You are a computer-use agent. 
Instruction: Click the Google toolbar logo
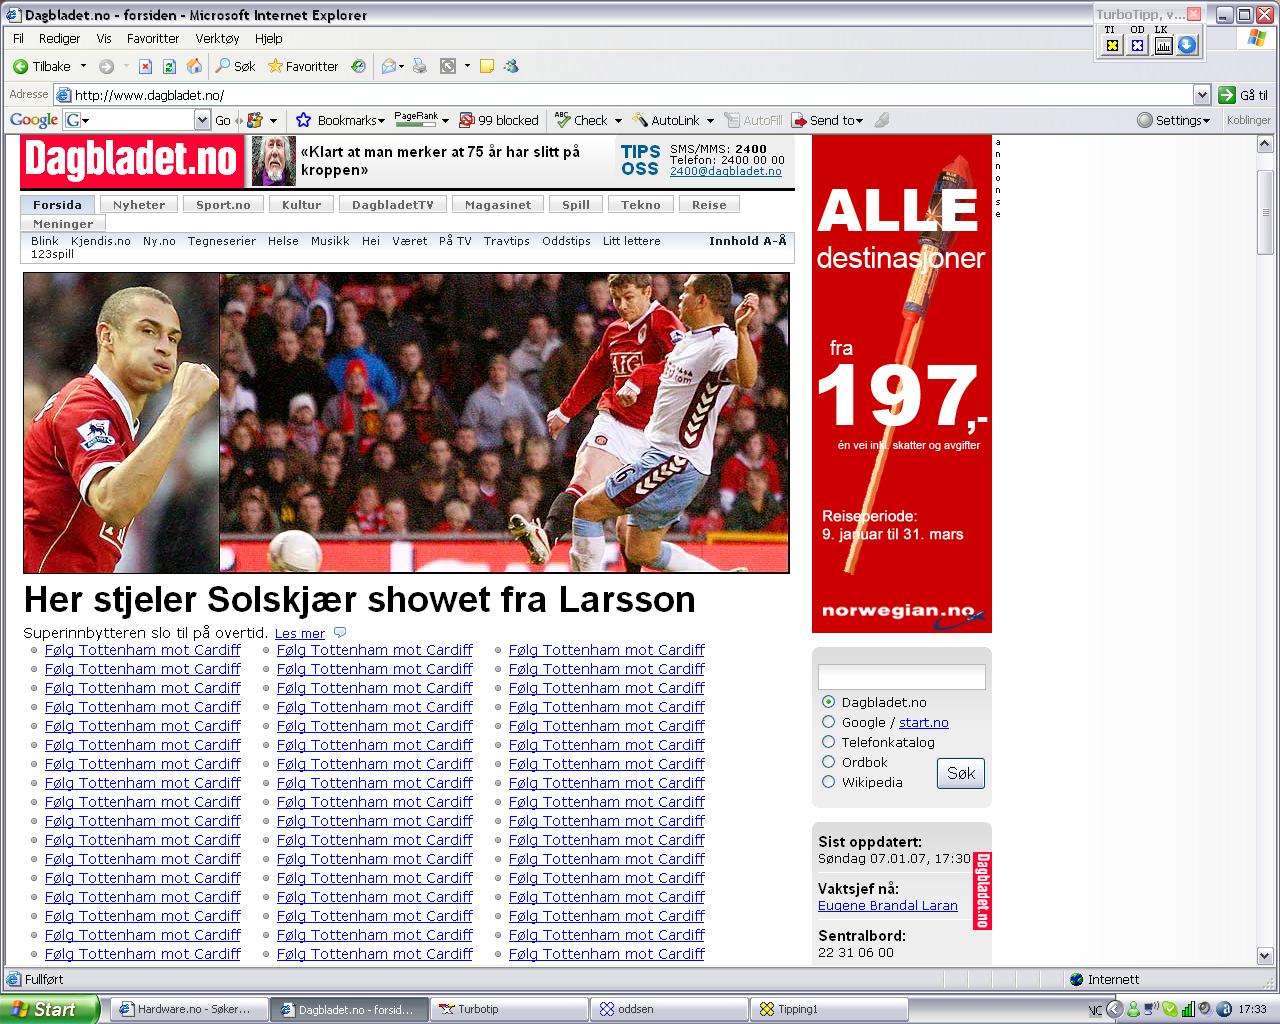pyautogui.click(x=34, y=120)
